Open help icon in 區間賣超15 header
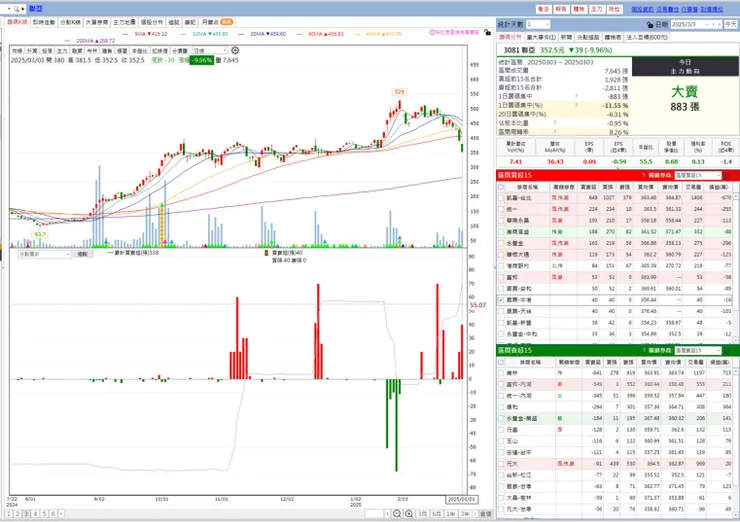Image resolution: width=740 pixels, height=522 pixels. point(644,350)
